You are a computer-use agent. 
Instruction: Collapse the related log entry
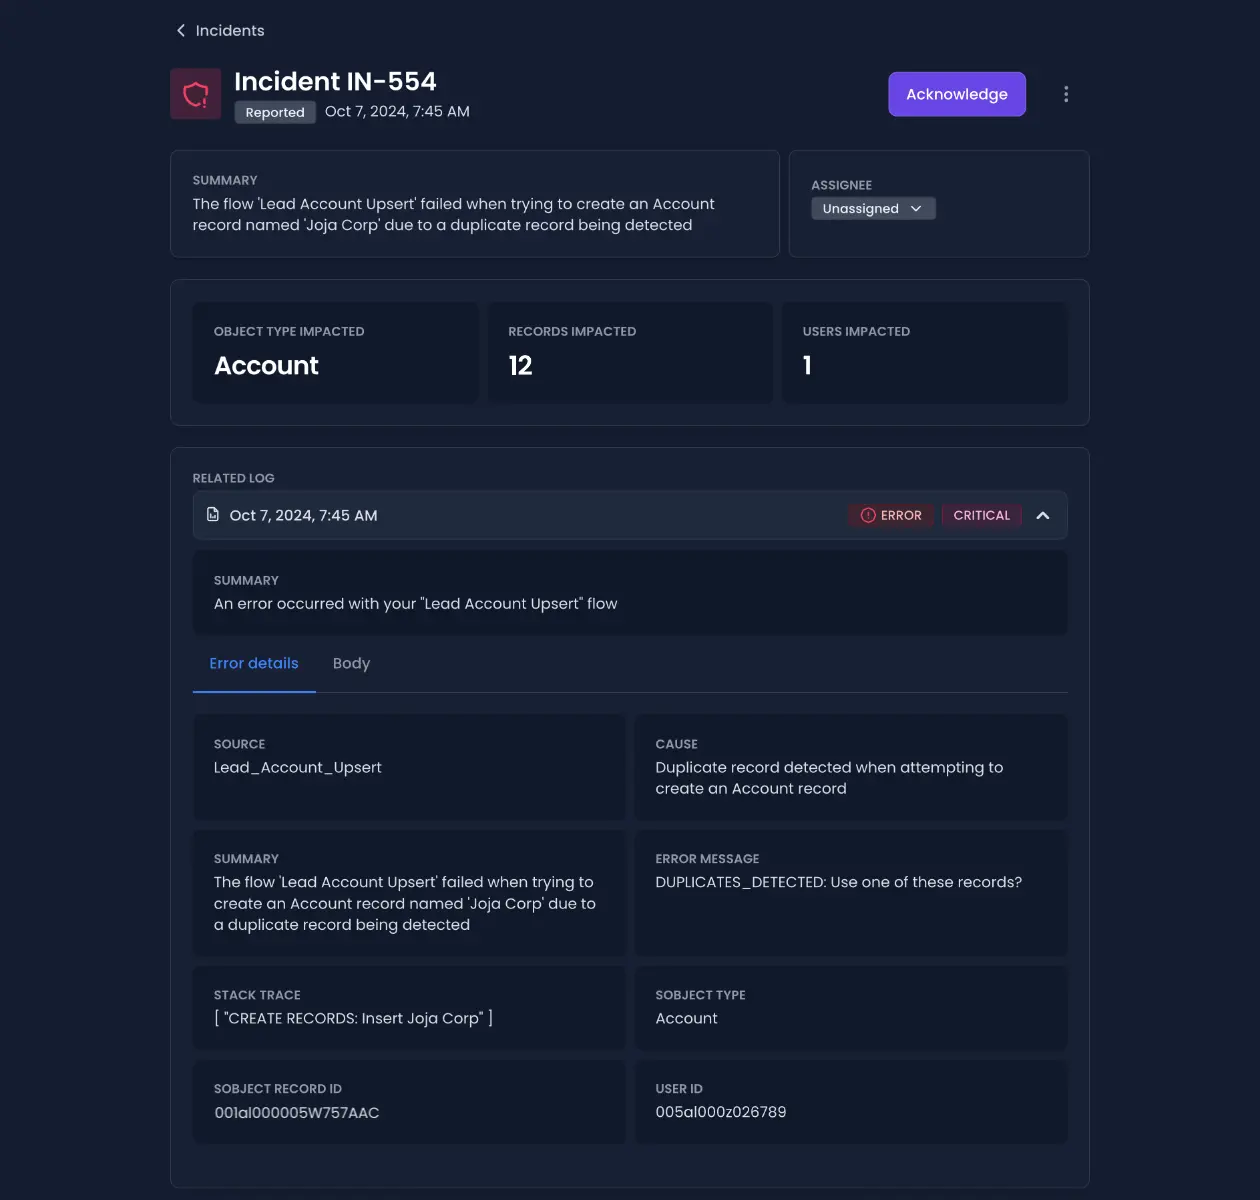pyautogui.click(x=1043, y=516)
